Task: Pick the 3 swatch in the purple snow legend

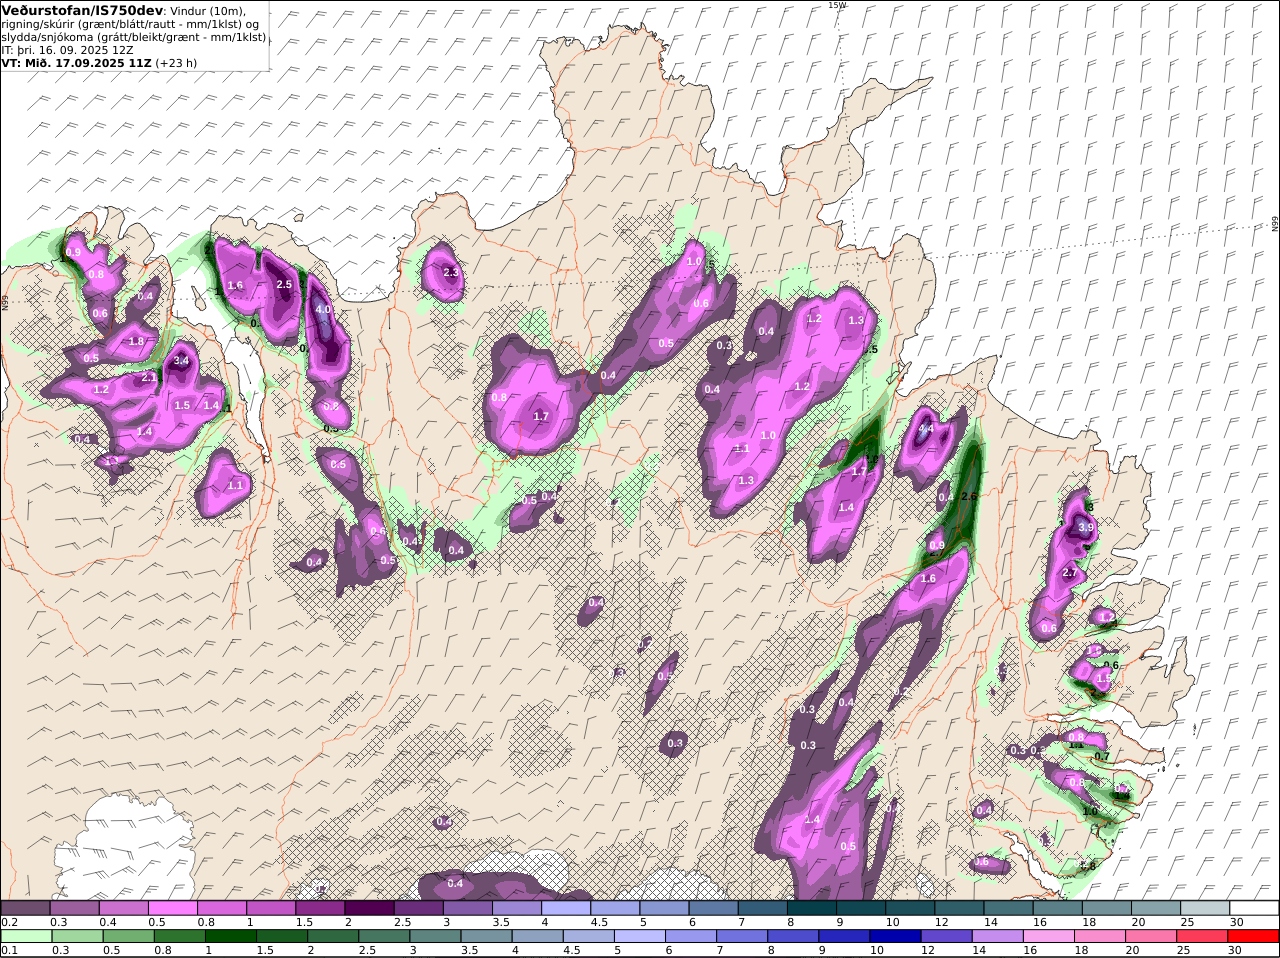Action: pos(467,908)
